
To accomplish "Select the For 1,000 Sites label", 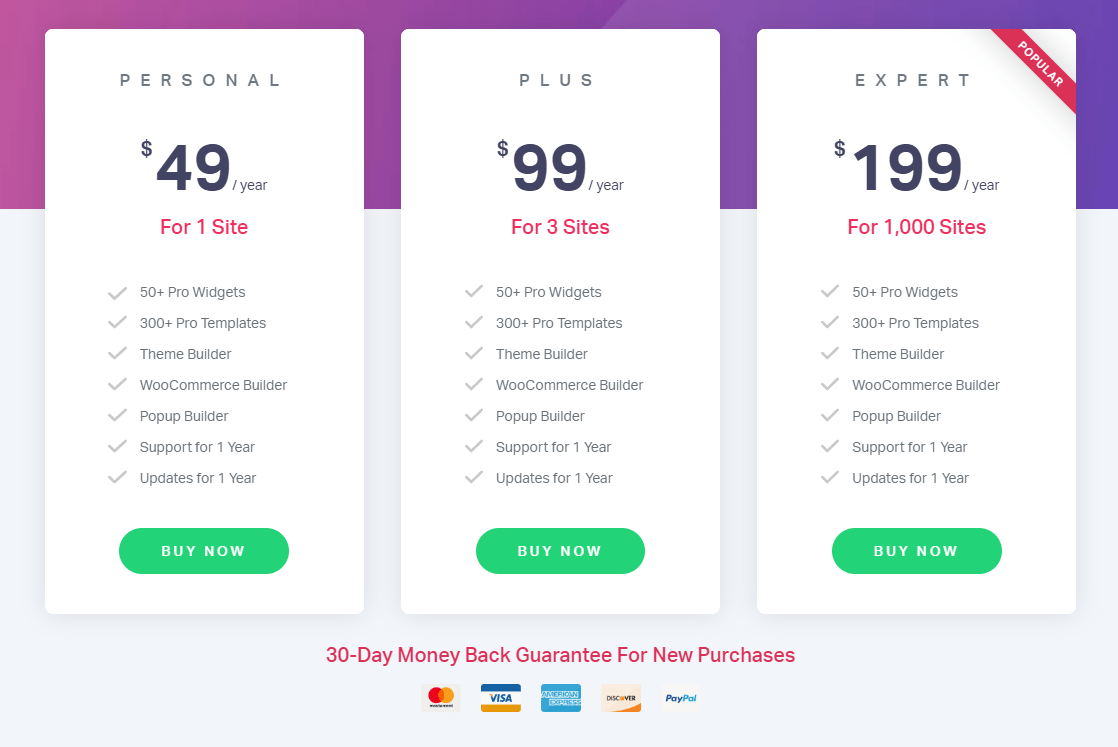I will (917, 227).
